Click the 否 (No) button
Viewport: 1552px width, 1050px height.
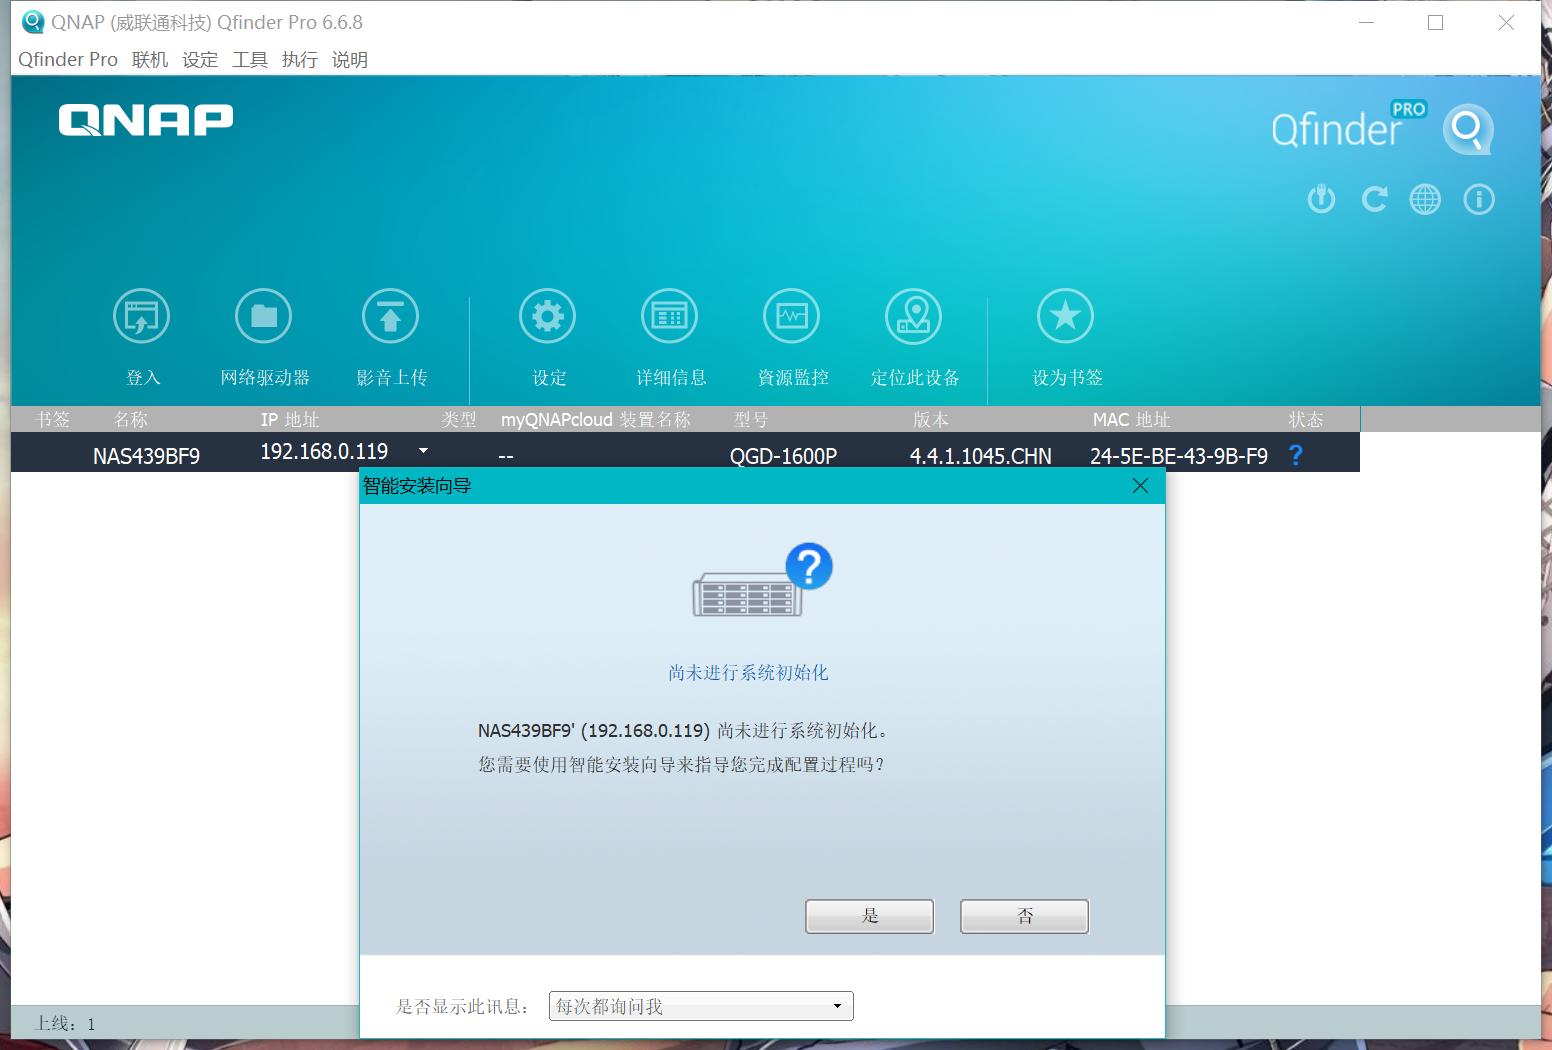tap(1023, 915)
